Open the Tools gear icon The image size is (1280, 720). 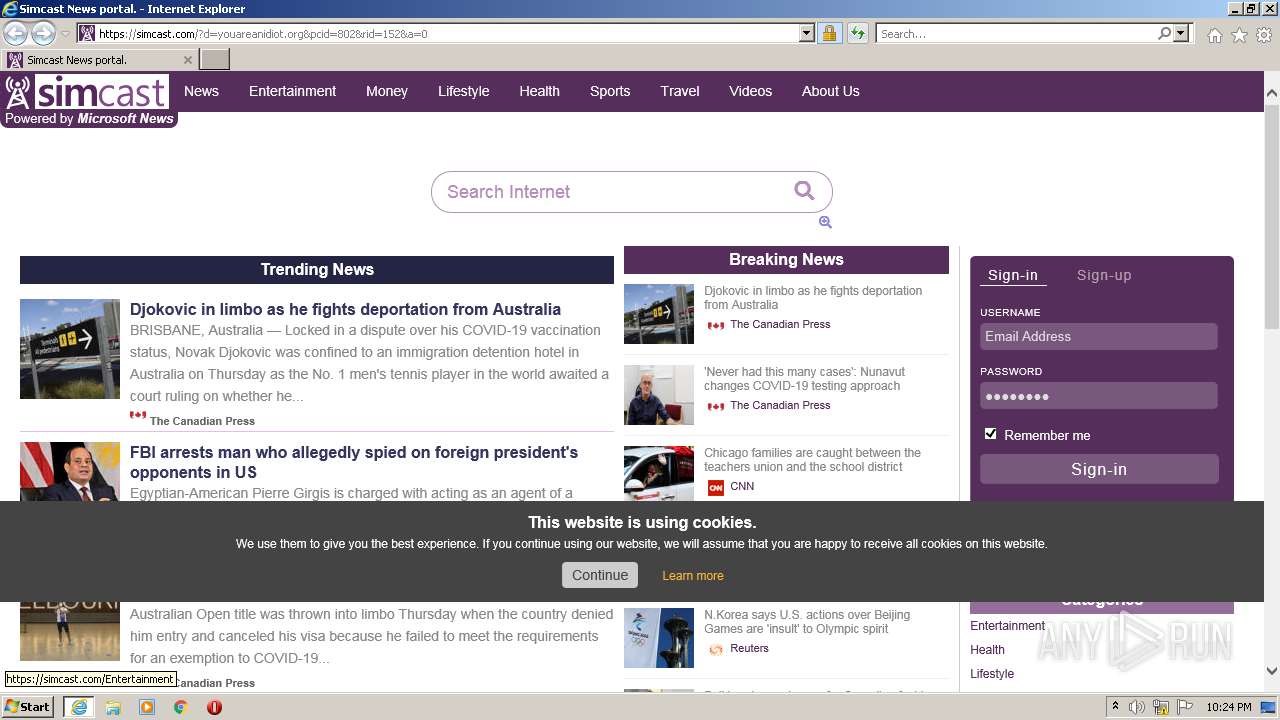[x=1264, y=35]
